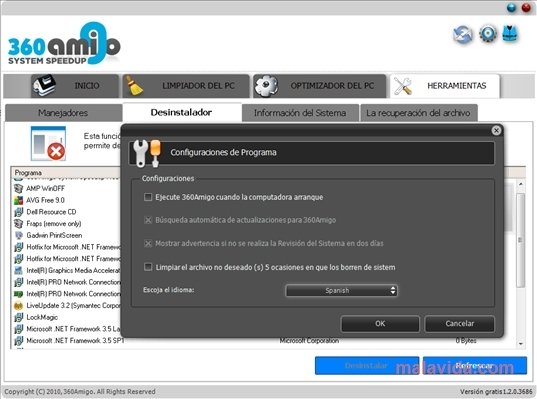The height and width of the screenshot is (399, 537).
Task: Enable Ejecute 360Amigo cuando la computadora arranque
Action: point(148,197)
